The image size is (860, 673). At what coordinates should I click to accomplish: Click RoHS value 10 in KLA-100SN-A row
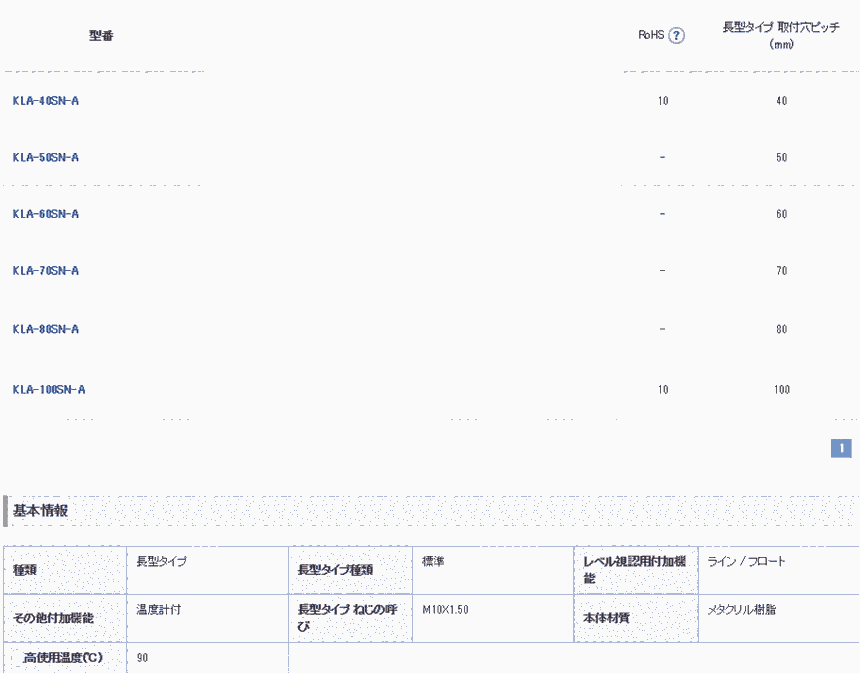(663, 389)
